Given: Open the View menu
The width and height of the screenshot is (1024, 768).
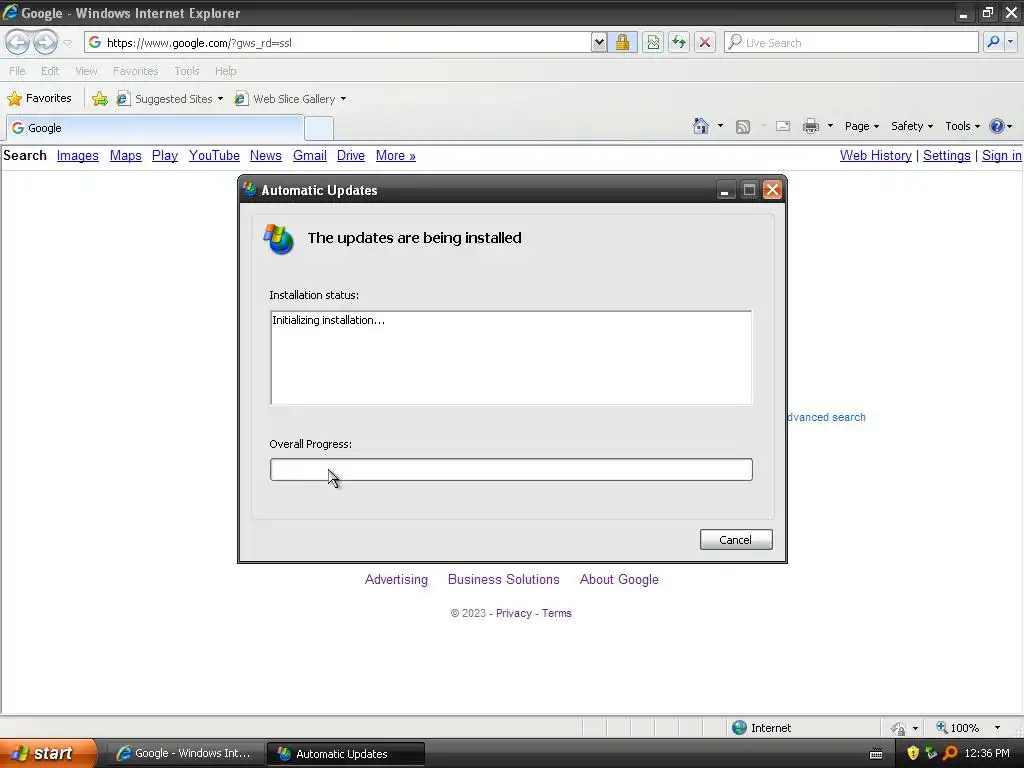Looking at the screenshot, I should (x=86, y=71).
